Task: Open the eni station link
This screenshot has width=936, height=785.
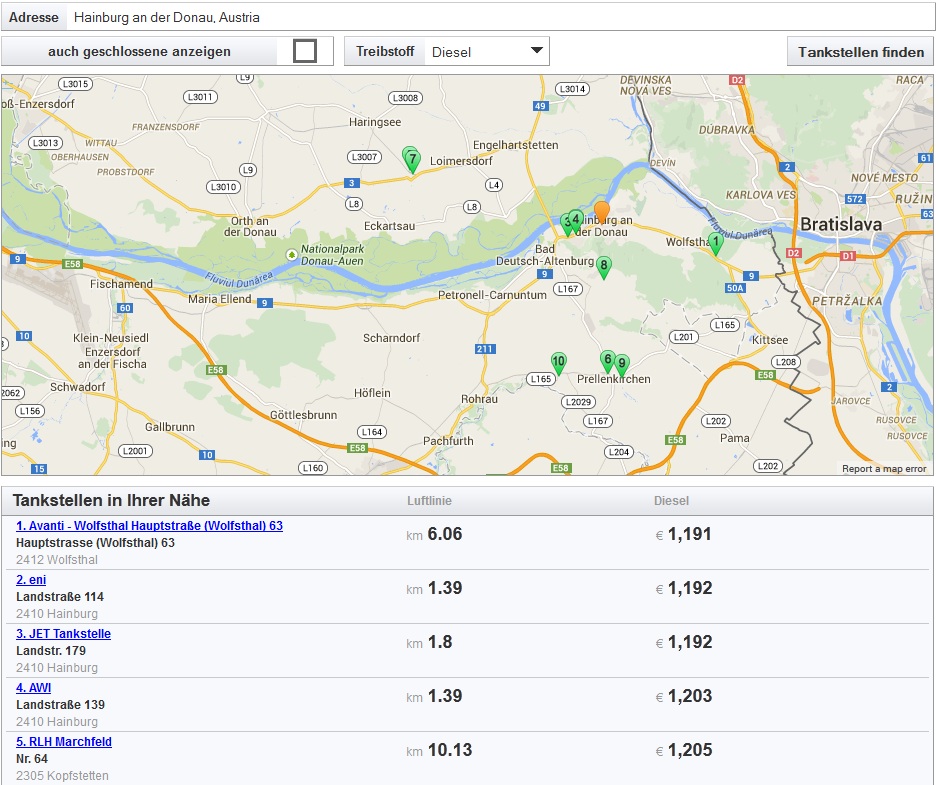Action: pos(31,580)
